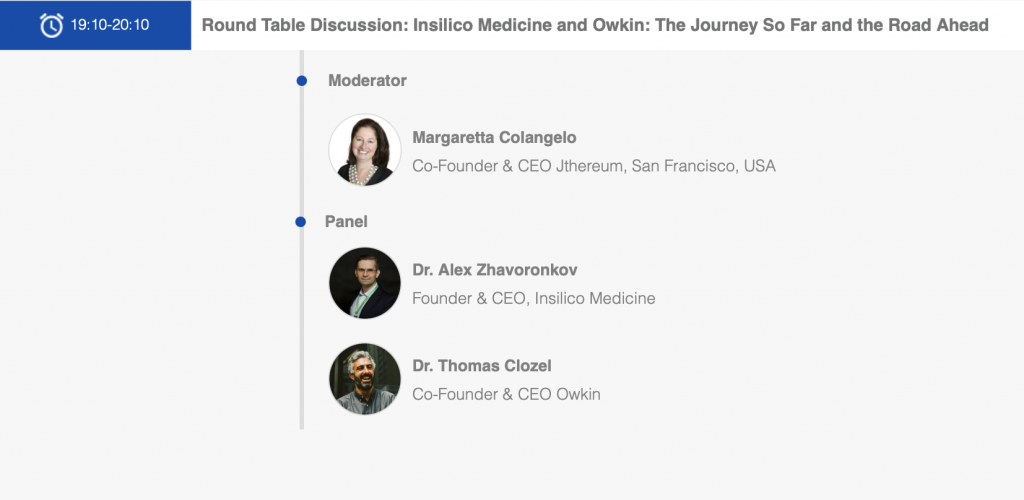The image size is (1024, 500).
Task: Click the San Francisco, USA location text
Action: click(x=703, y=166)
